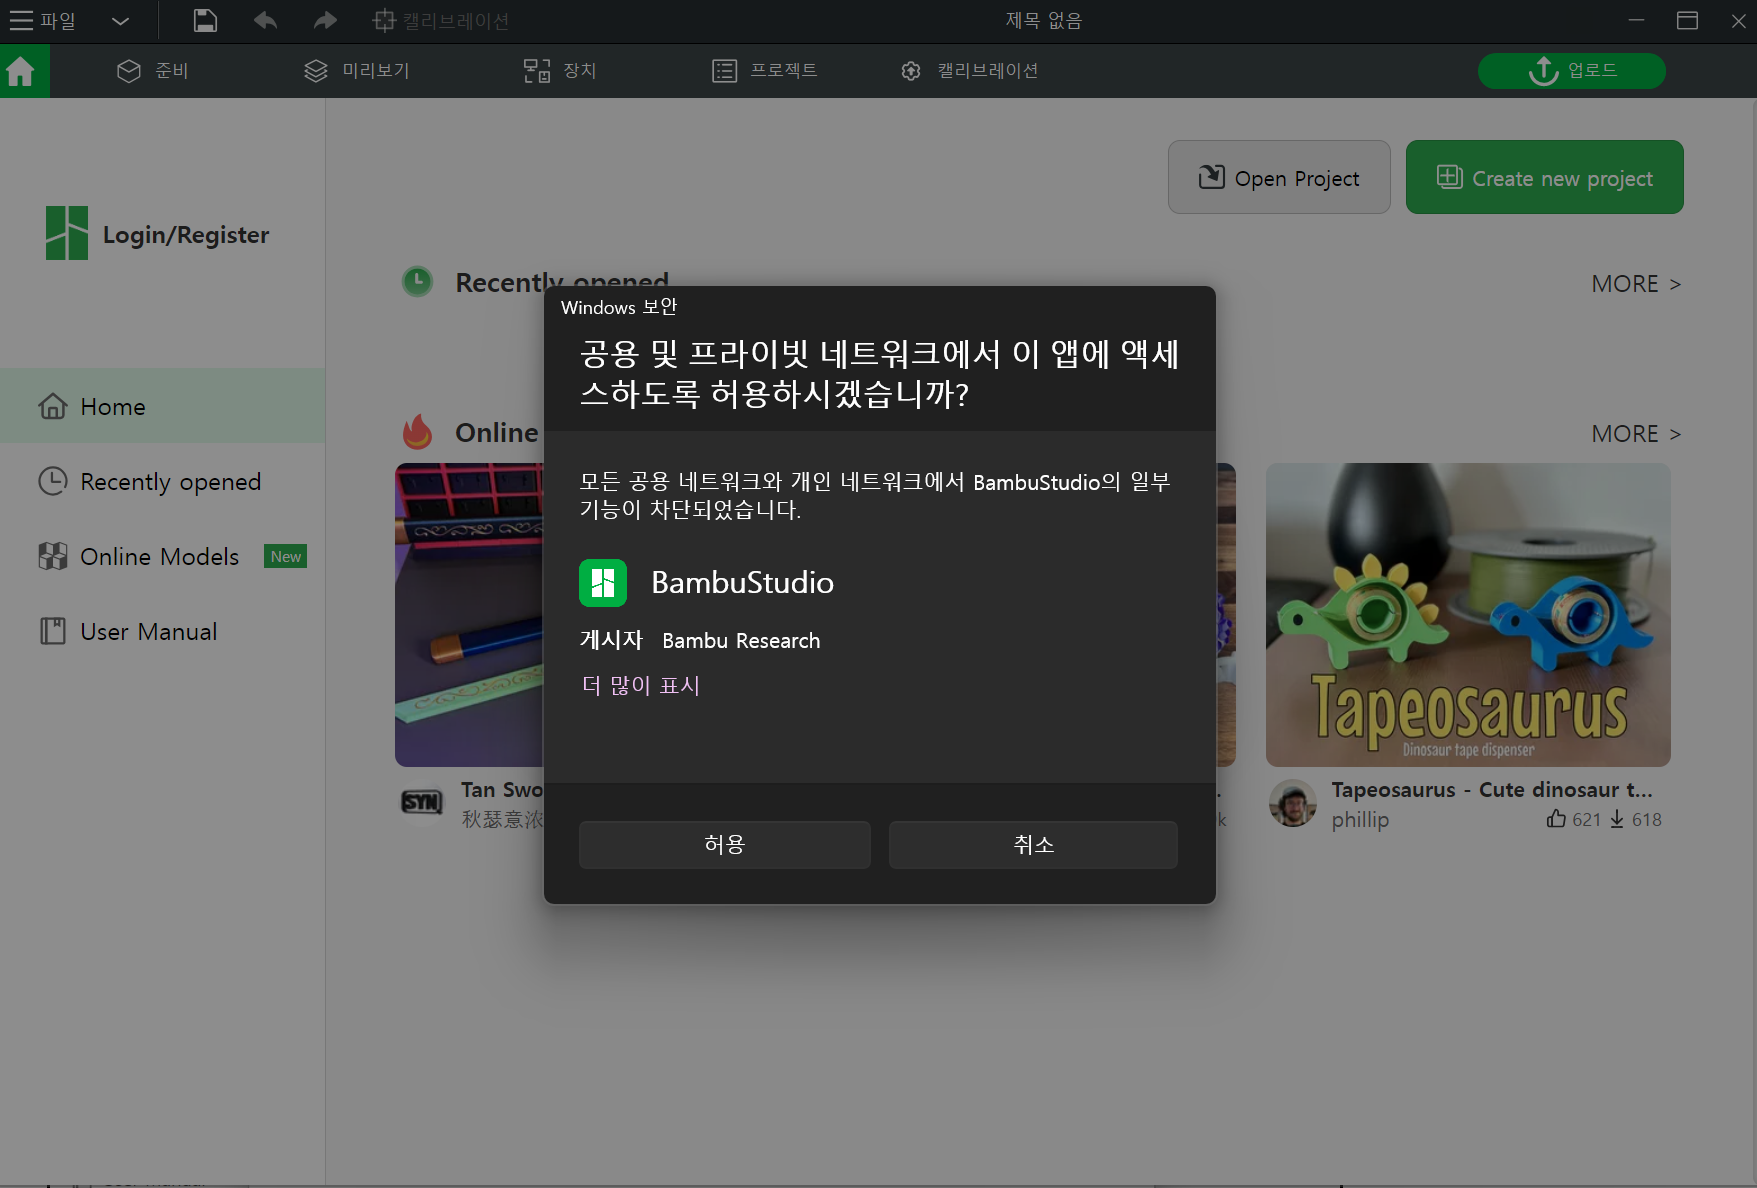
Task: Click the 더 많이 표시 link
Action: [x=640, y=685]
